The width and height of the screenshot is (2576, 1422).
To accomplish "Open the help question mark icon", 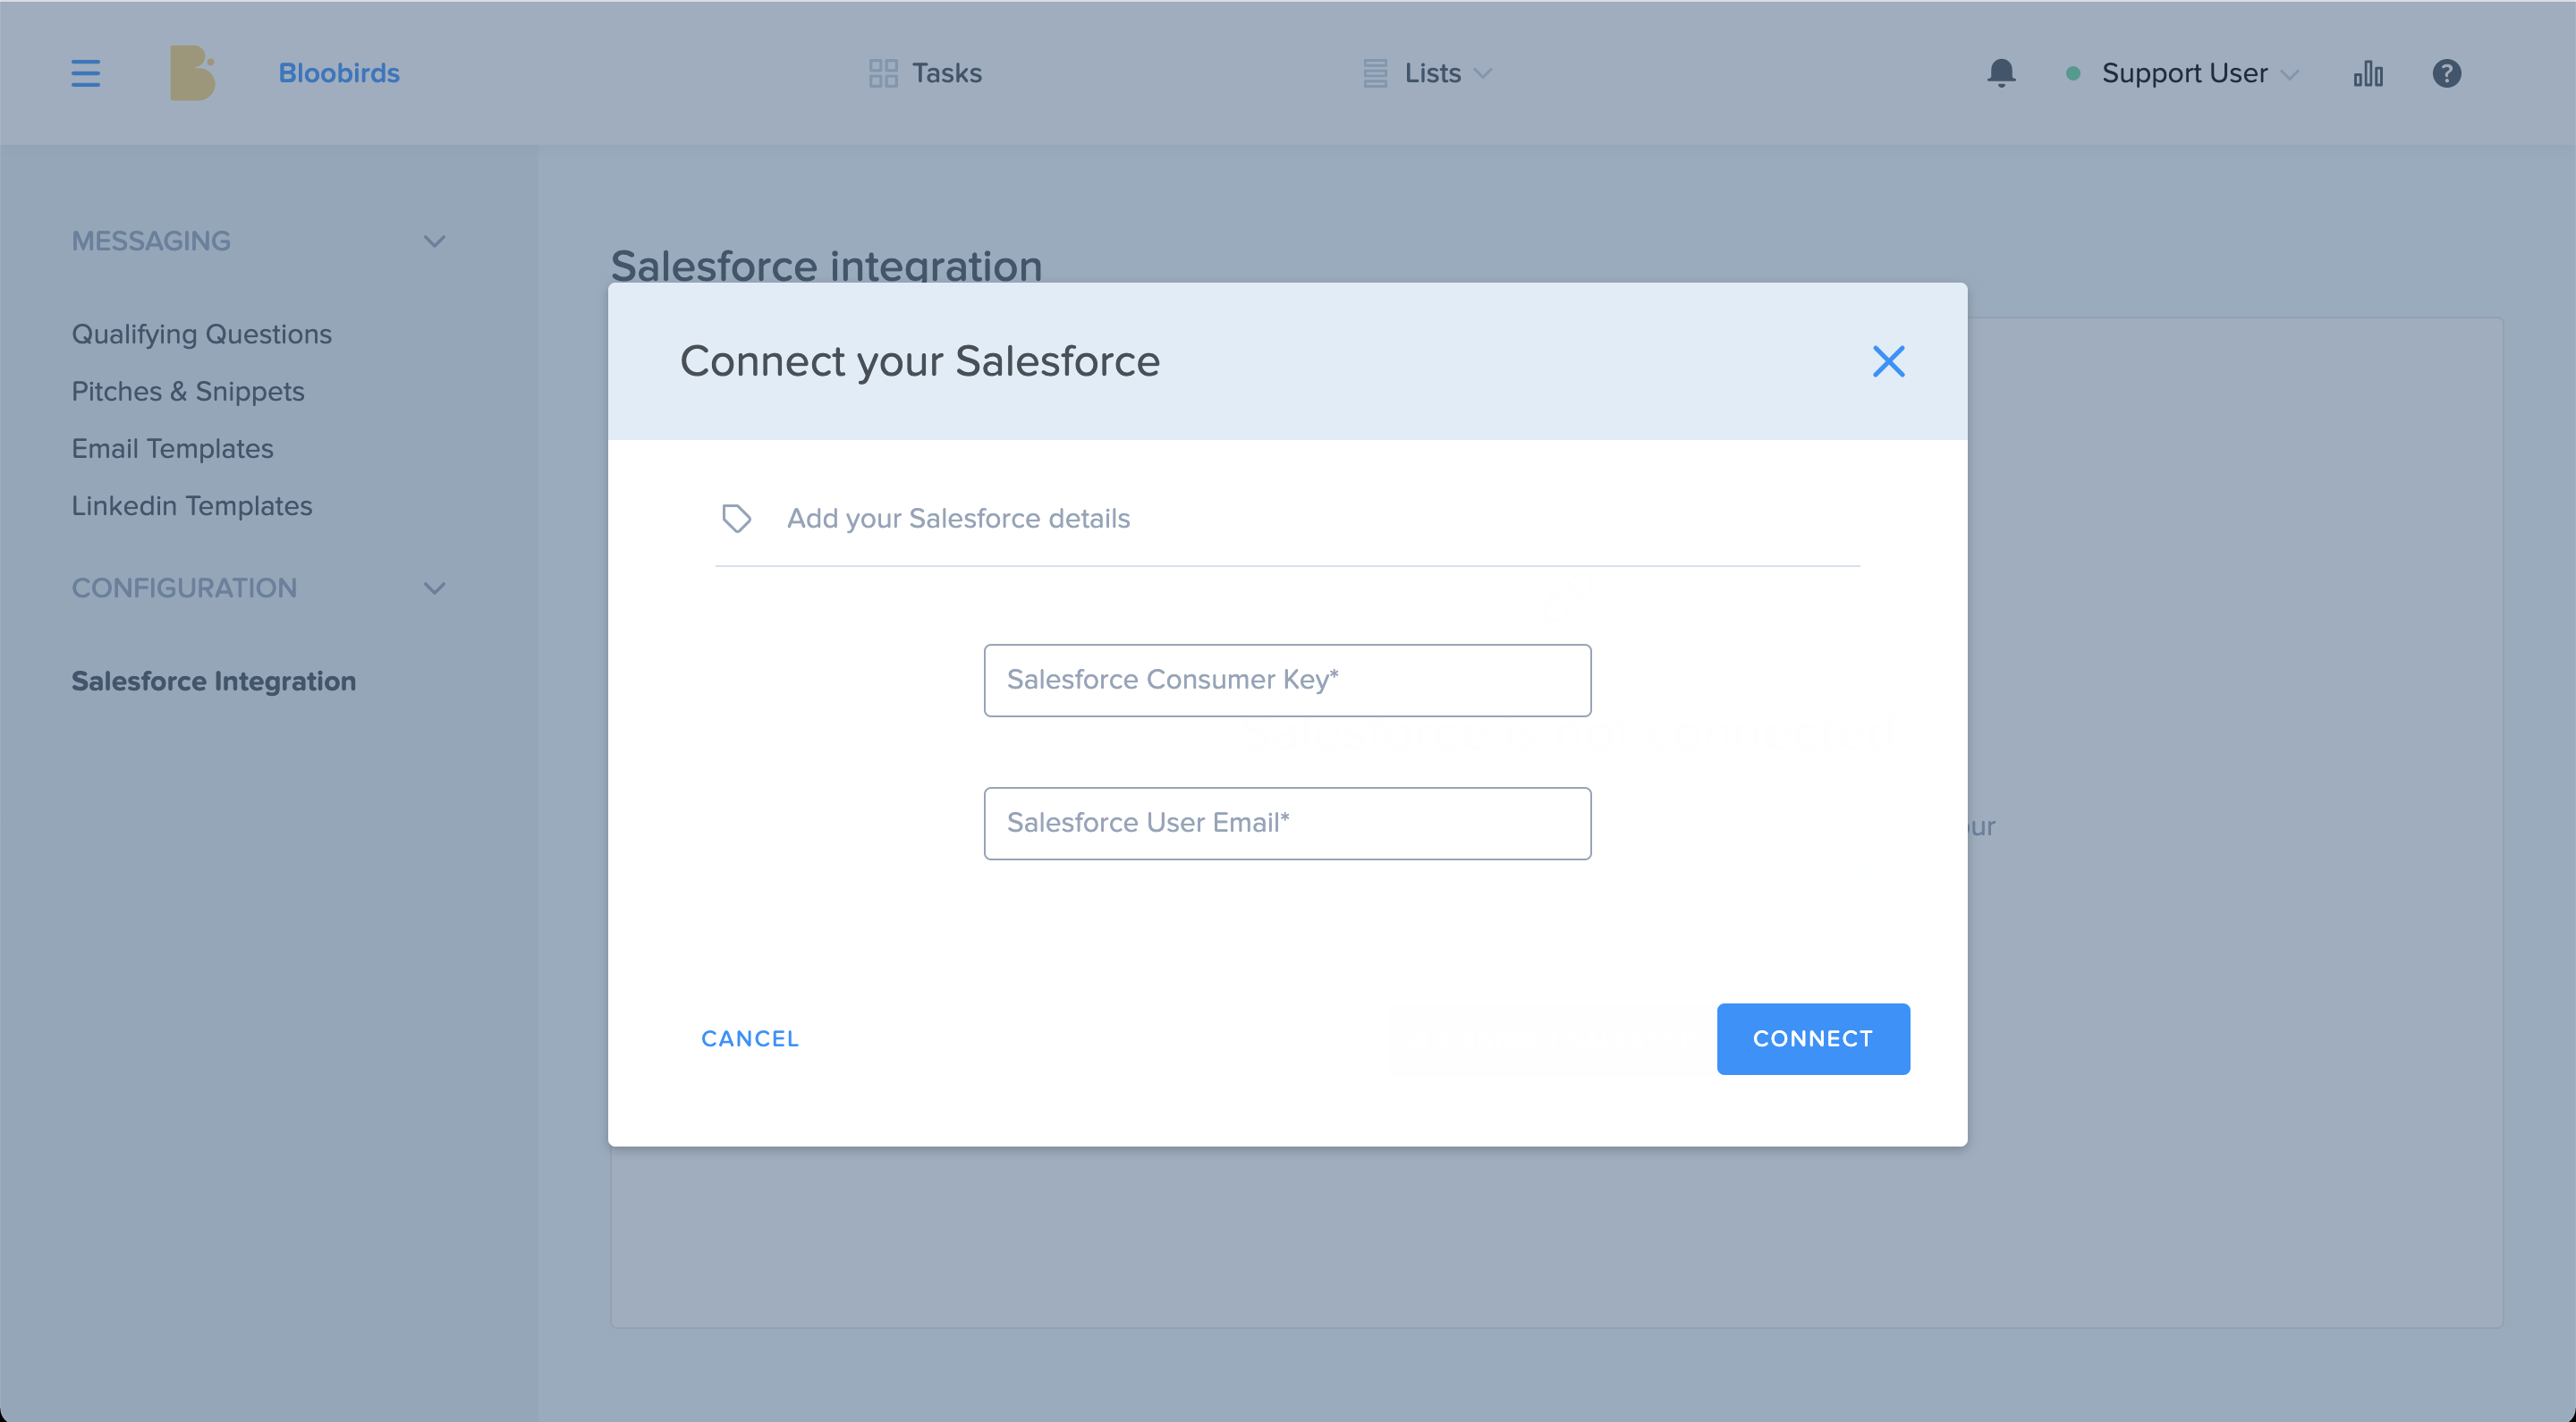I will 2446,73.
